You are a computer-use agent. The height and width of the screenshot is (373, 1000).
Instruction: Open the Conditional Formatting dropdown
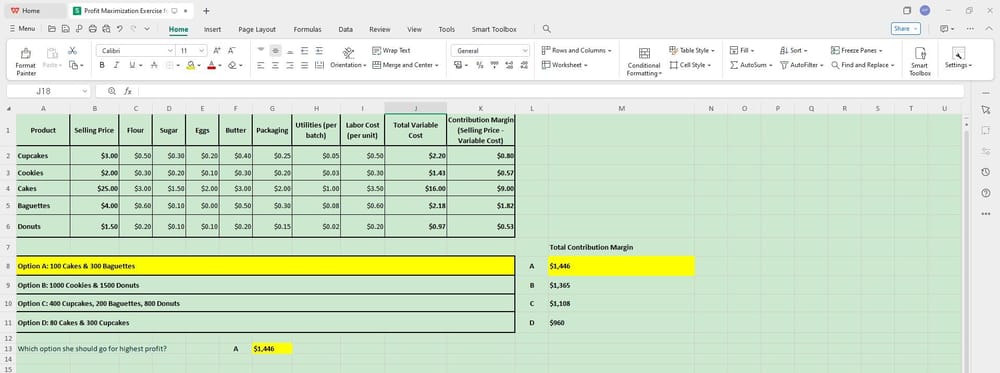click(644, 62)
